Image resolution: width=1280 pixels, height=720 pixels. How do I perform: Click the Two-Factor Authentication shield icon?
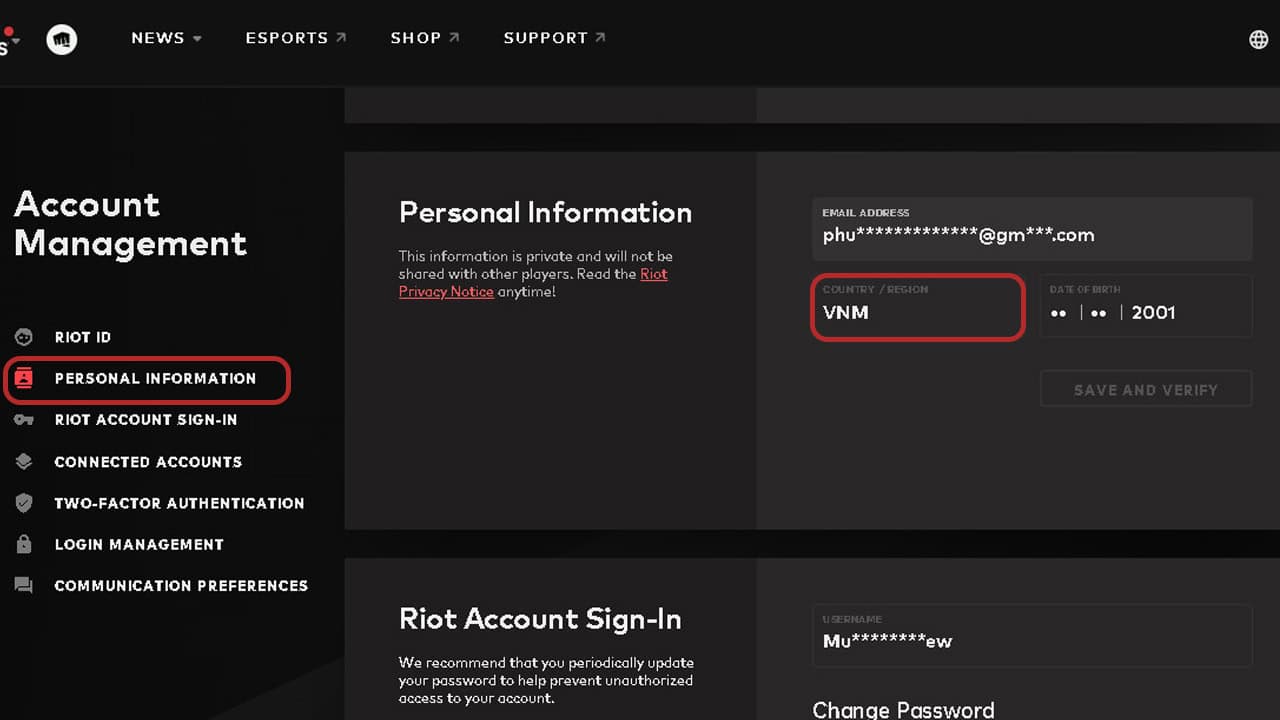click(24, 503)
